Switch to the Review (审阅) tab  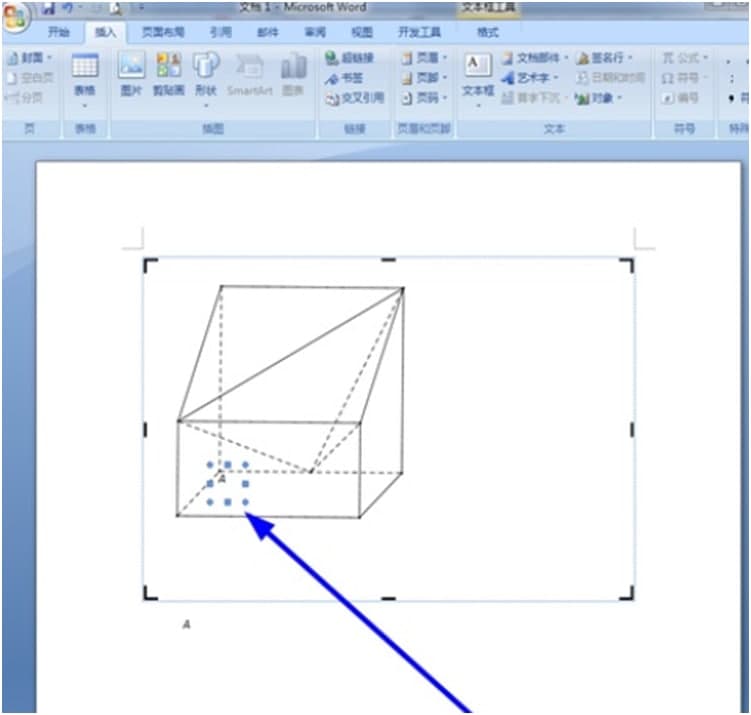(315, 32)
